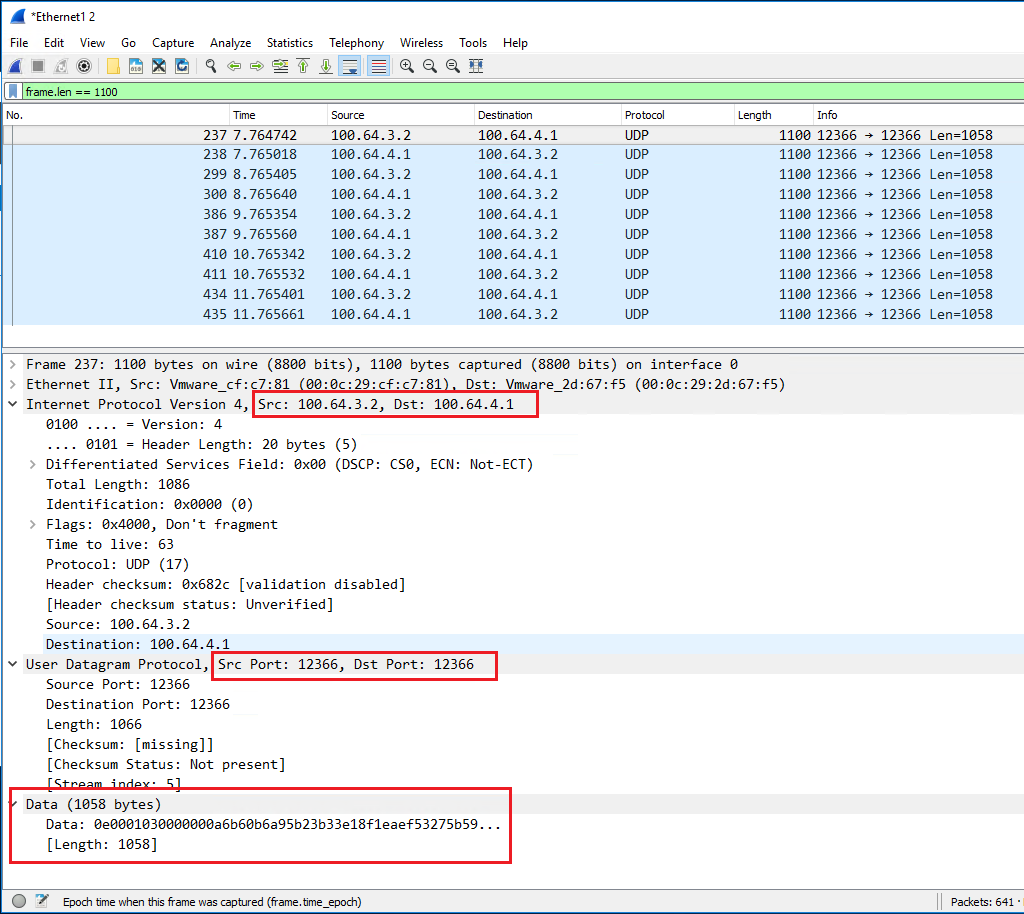This screenshot has width=1024, height=914.
Task: Open the Capture options gear icon
Action: coord(84,66)
